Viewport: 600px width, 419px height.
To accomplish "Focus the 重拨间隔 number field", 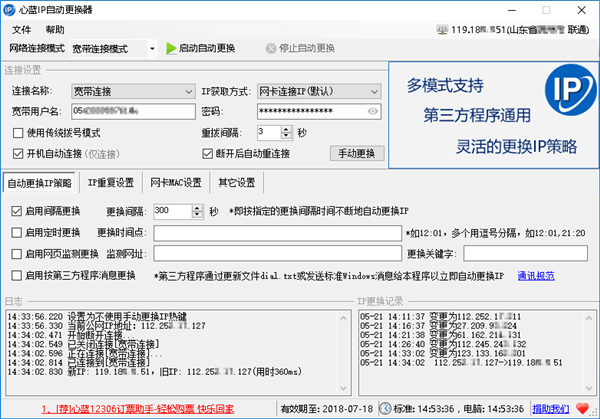I will [269, 133].
